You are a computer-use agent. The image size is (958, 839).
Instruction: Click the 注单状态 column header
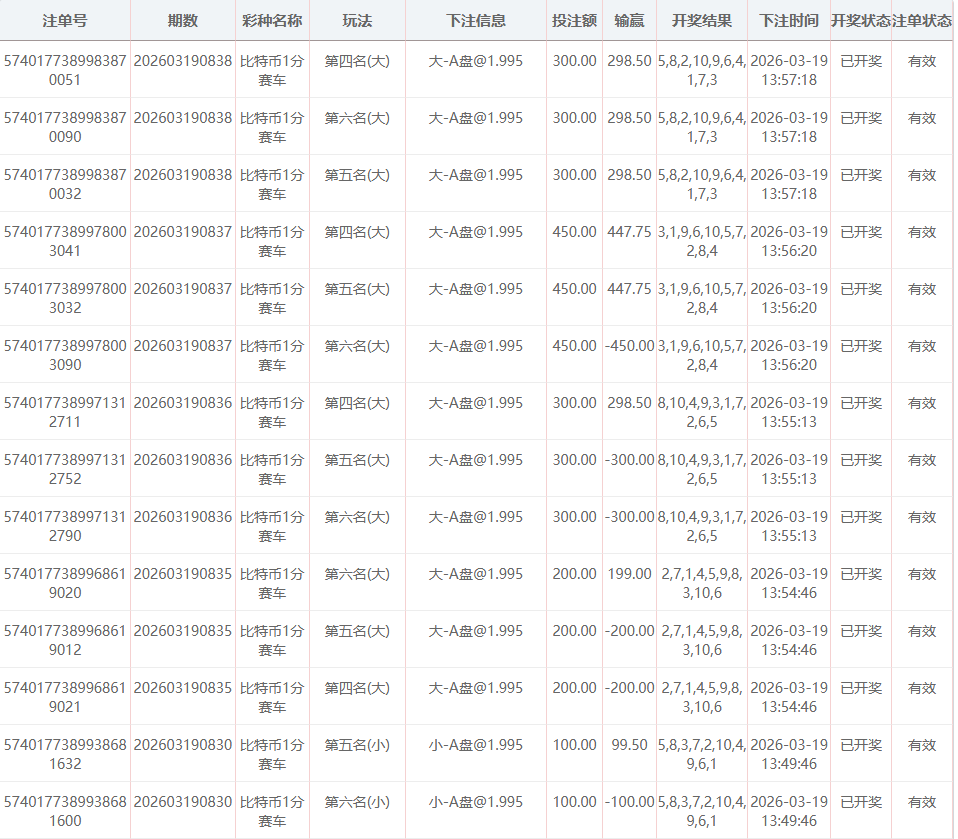pos(921,20)
